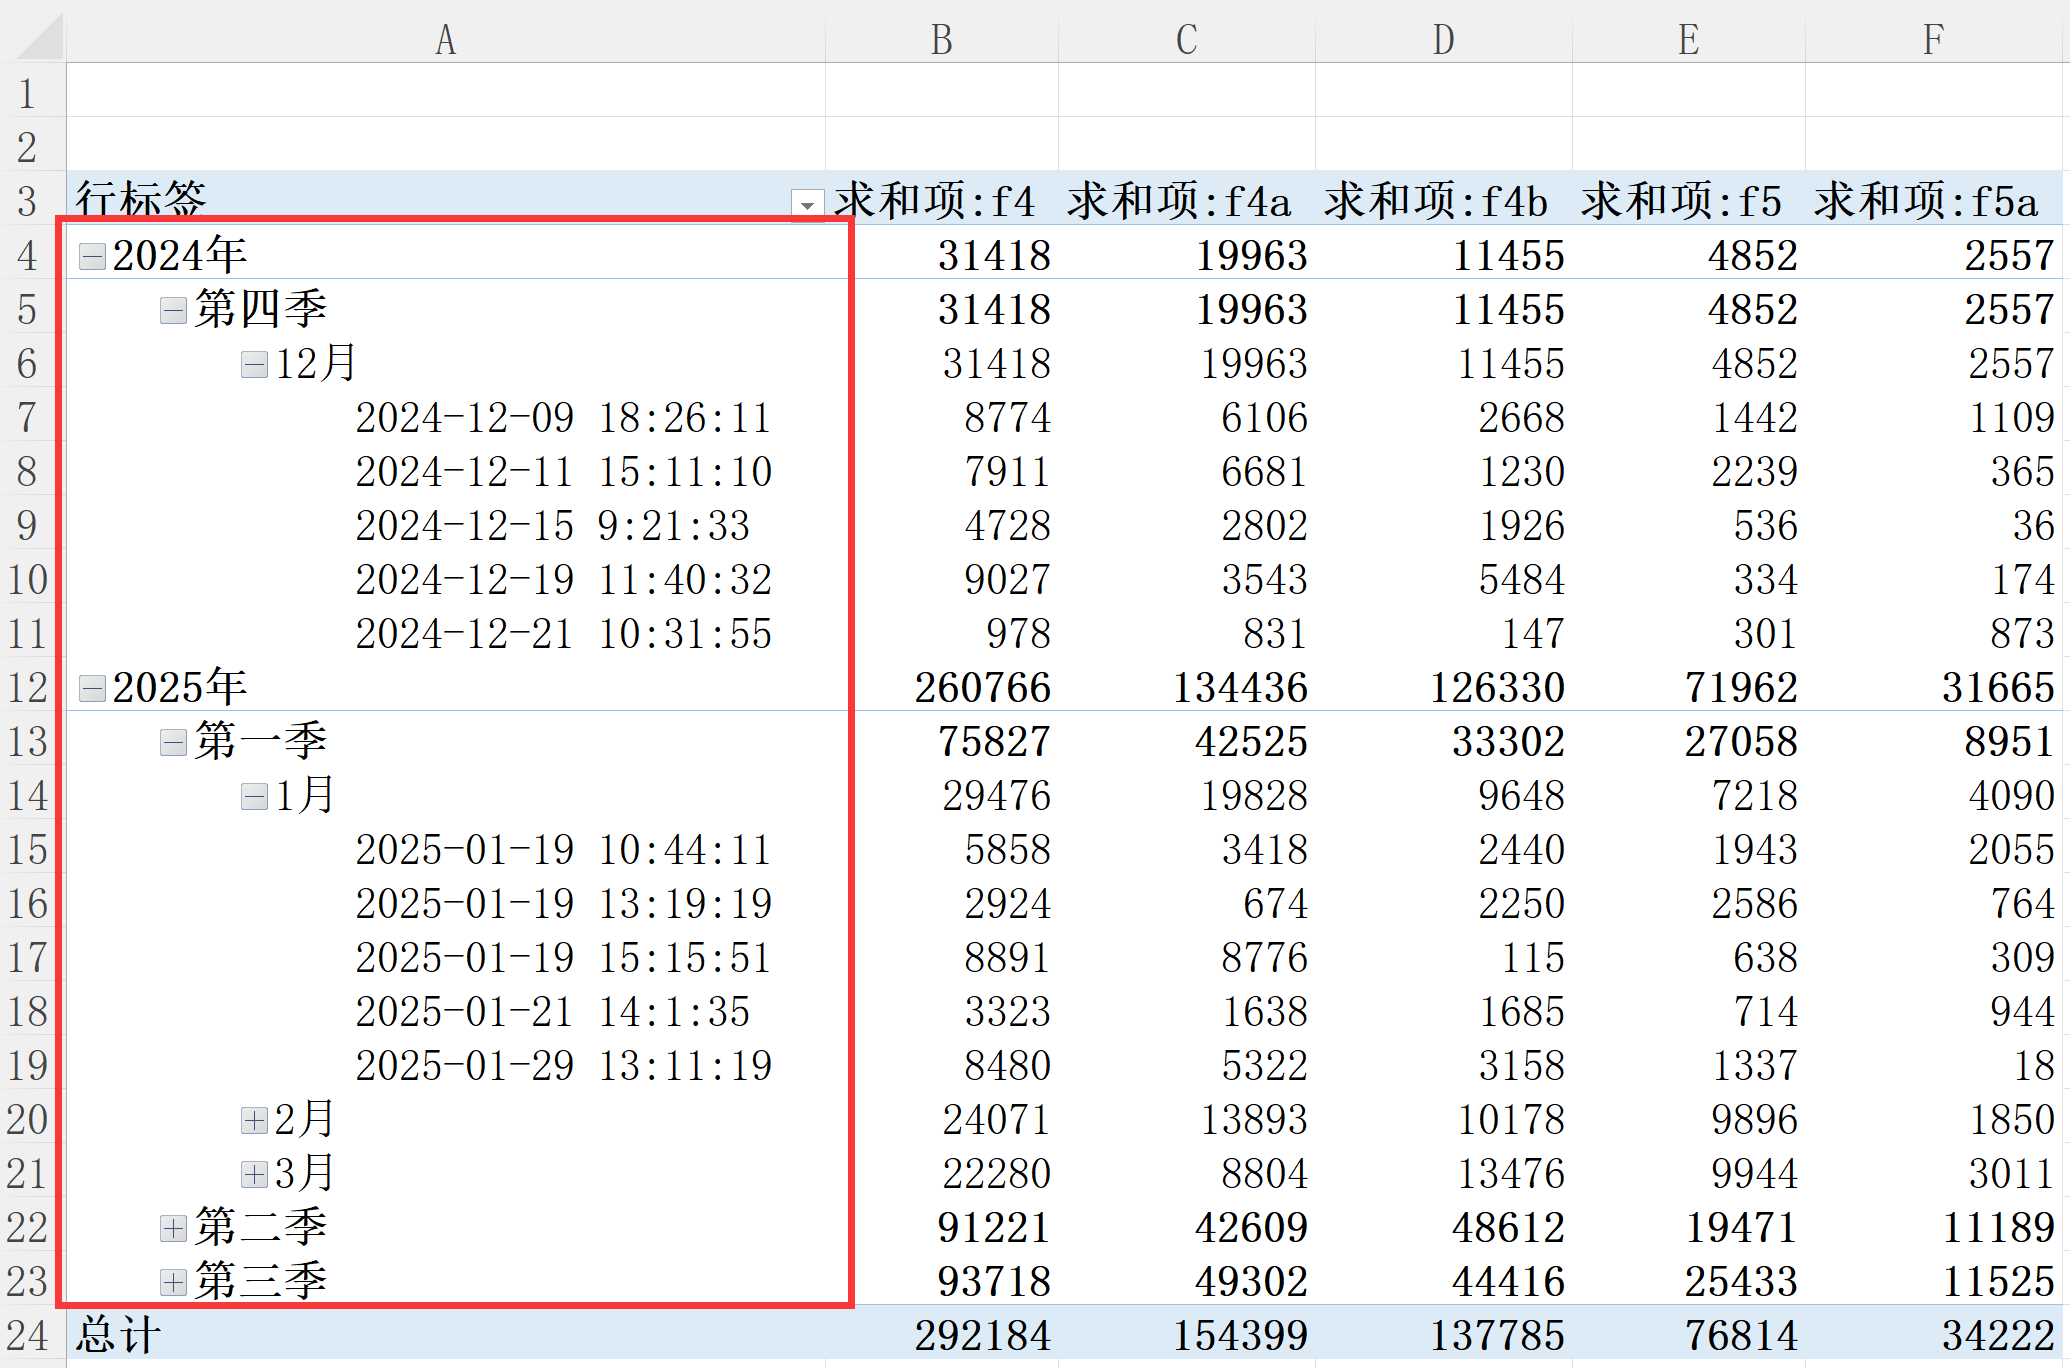This screenshot has width=2070, height=1368.
Task: Select column A header
Action: click(x=445, y=40)
